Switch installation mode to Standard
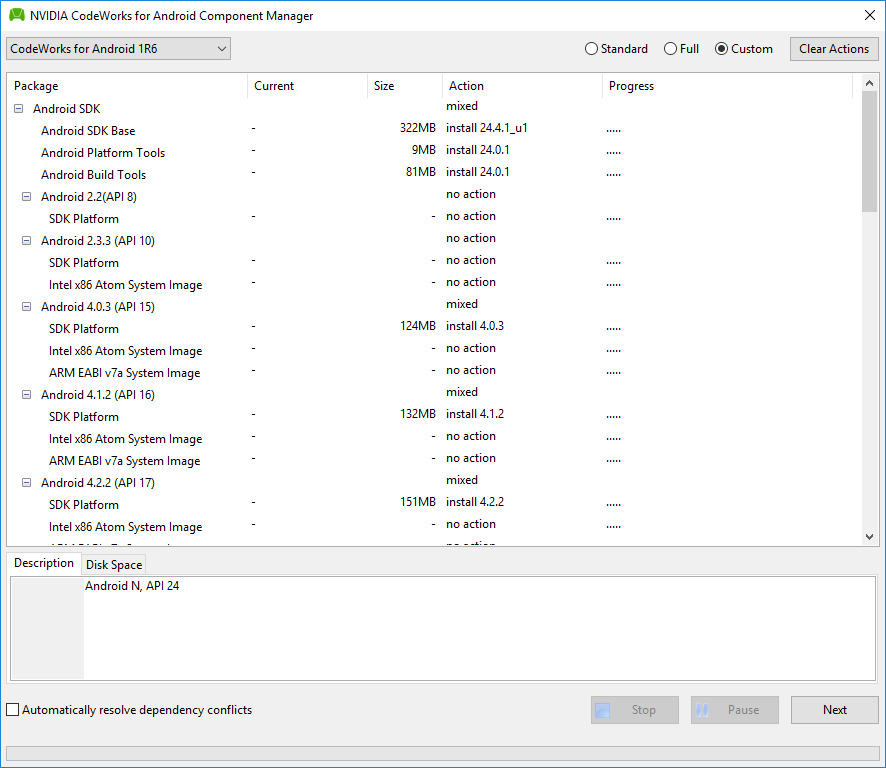The width and height of the screenshot is (886, 768). 591,48
